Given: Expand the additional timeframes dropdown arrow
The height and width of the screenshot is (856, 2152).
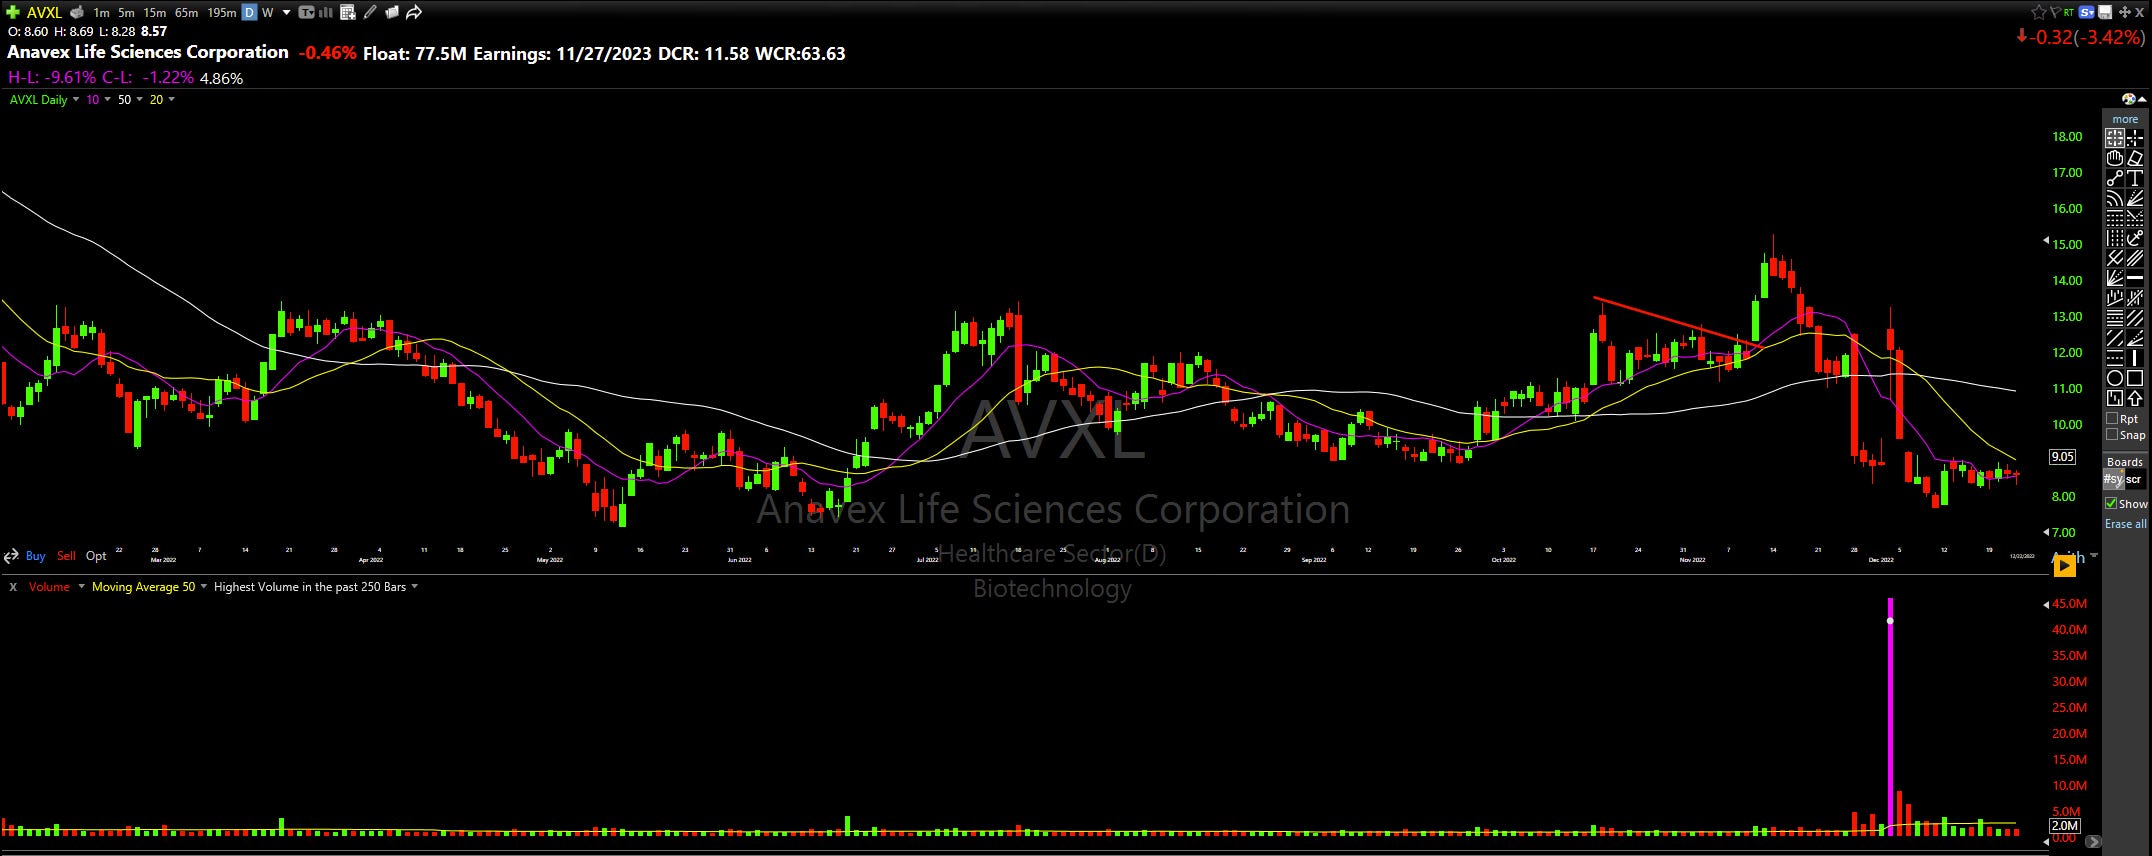Looking at the screenshot, I should (286, 13).
